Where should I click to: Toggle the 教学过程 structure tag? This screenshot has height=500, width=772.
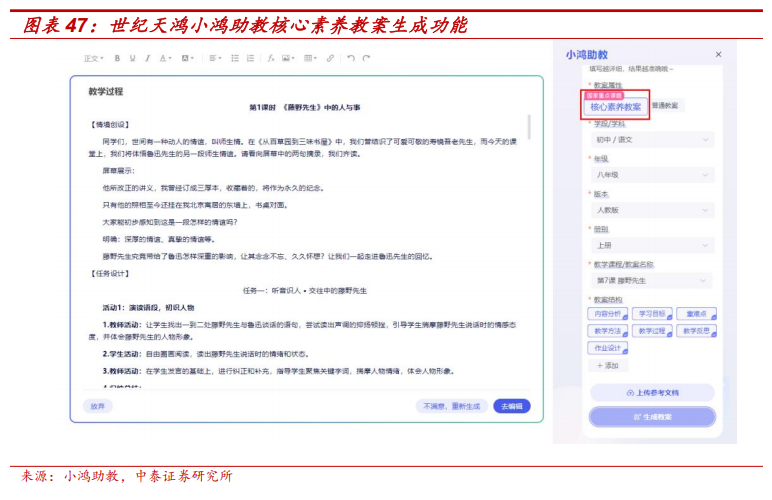[652, 331]
